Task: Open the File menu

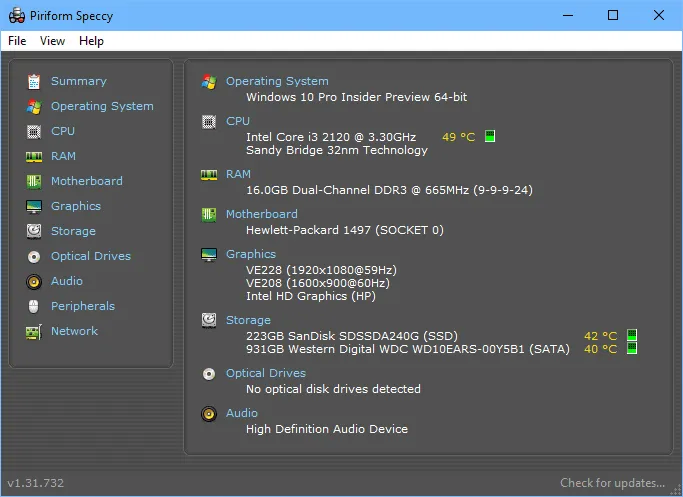Action: pos(17,41)
